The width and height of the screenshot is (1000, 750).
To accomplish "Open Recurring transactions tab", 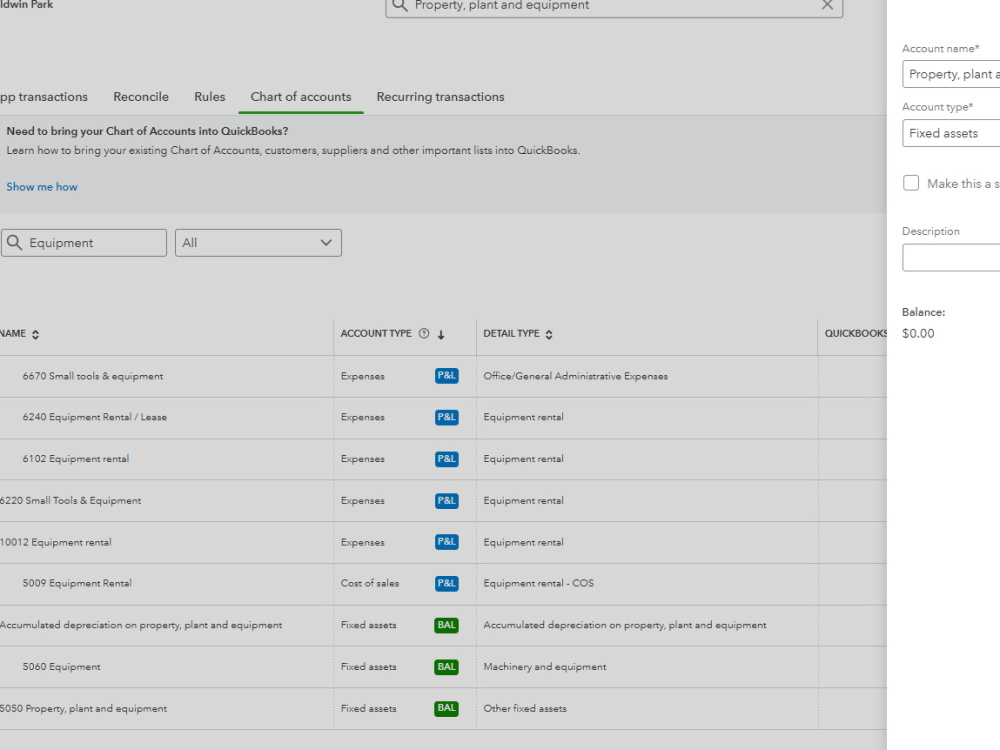I will (x=441, y=97).
